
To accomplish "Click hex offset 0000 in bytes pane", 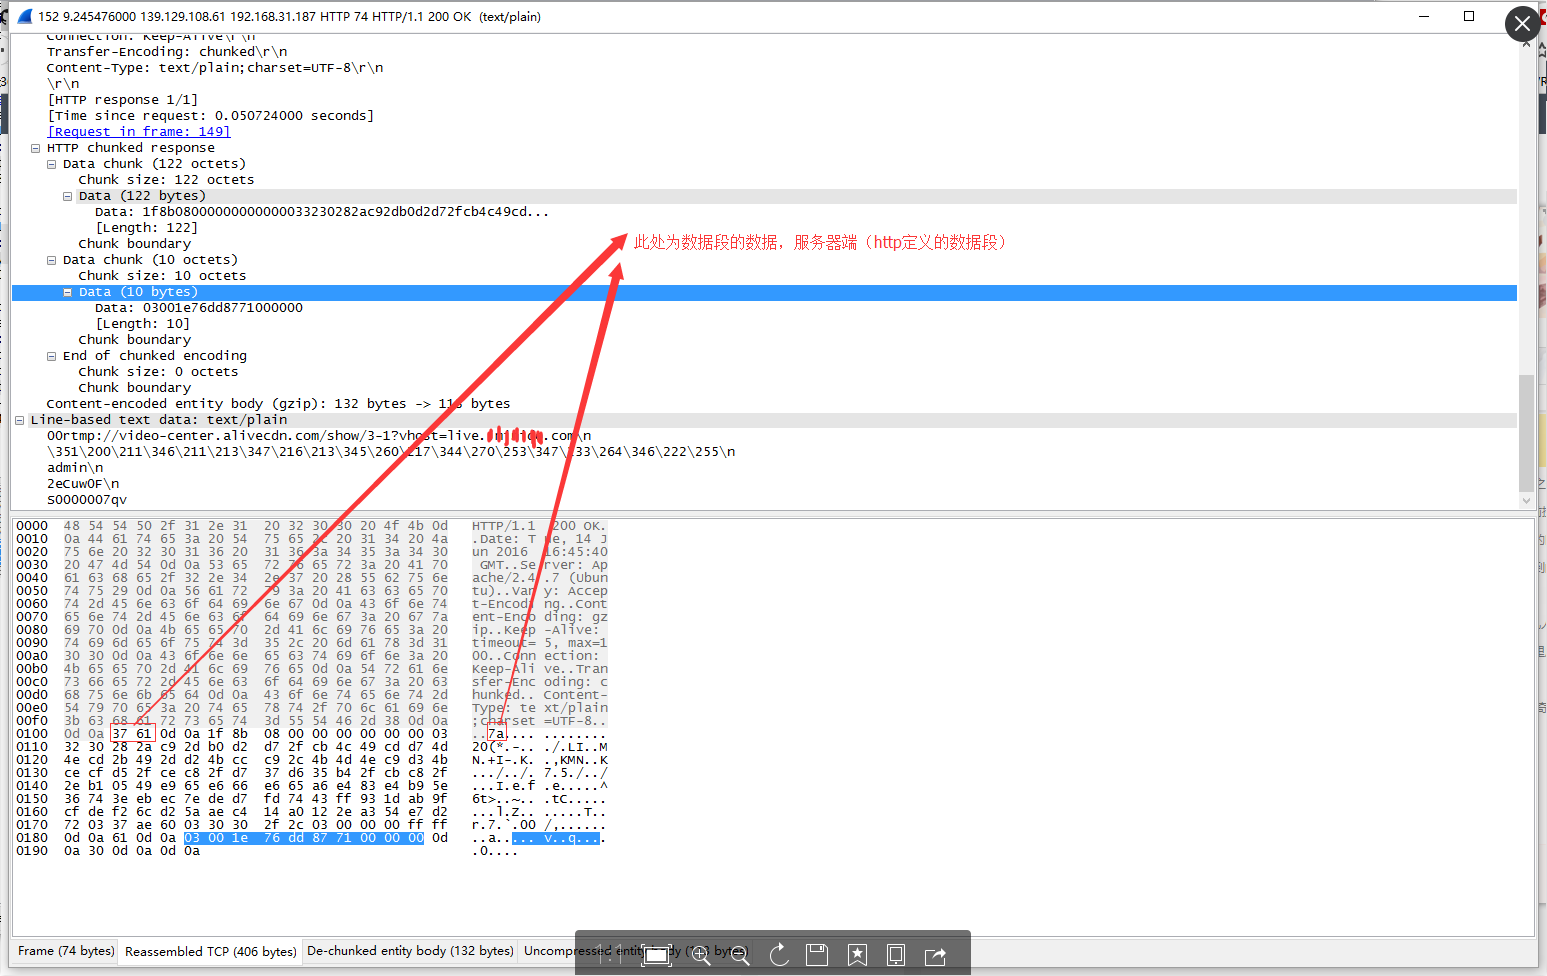I will [32, 526].
